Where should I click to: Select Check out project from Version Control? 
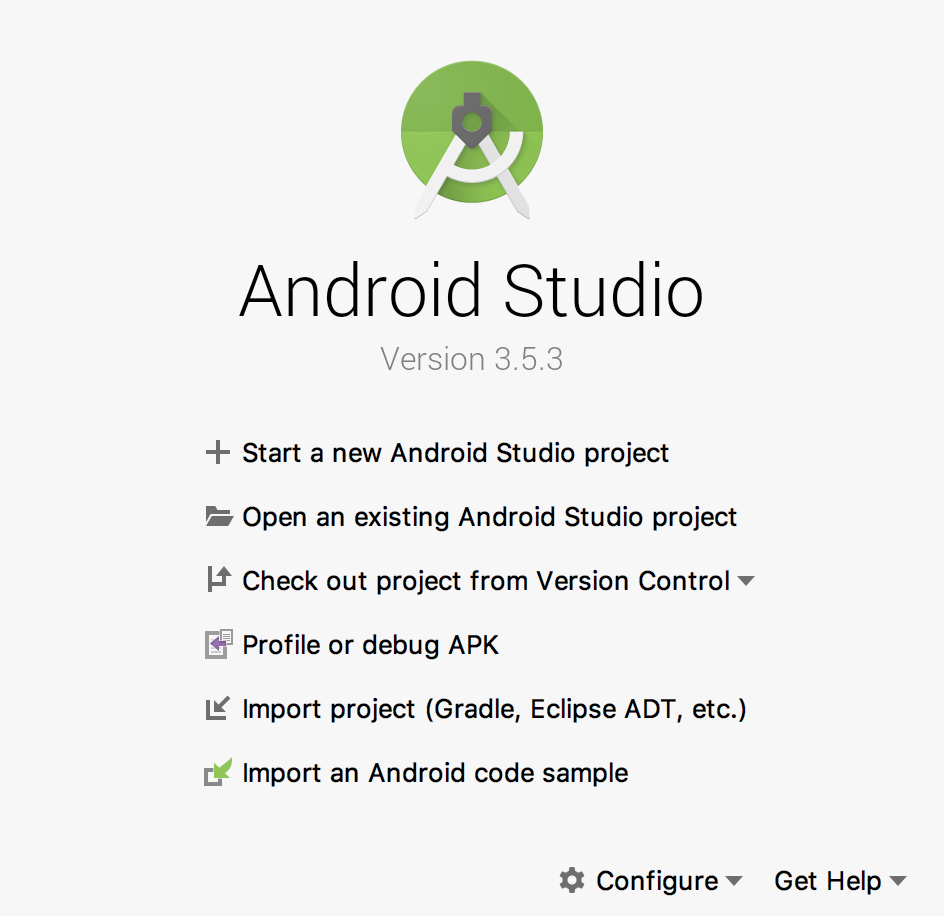pos(486,581)
